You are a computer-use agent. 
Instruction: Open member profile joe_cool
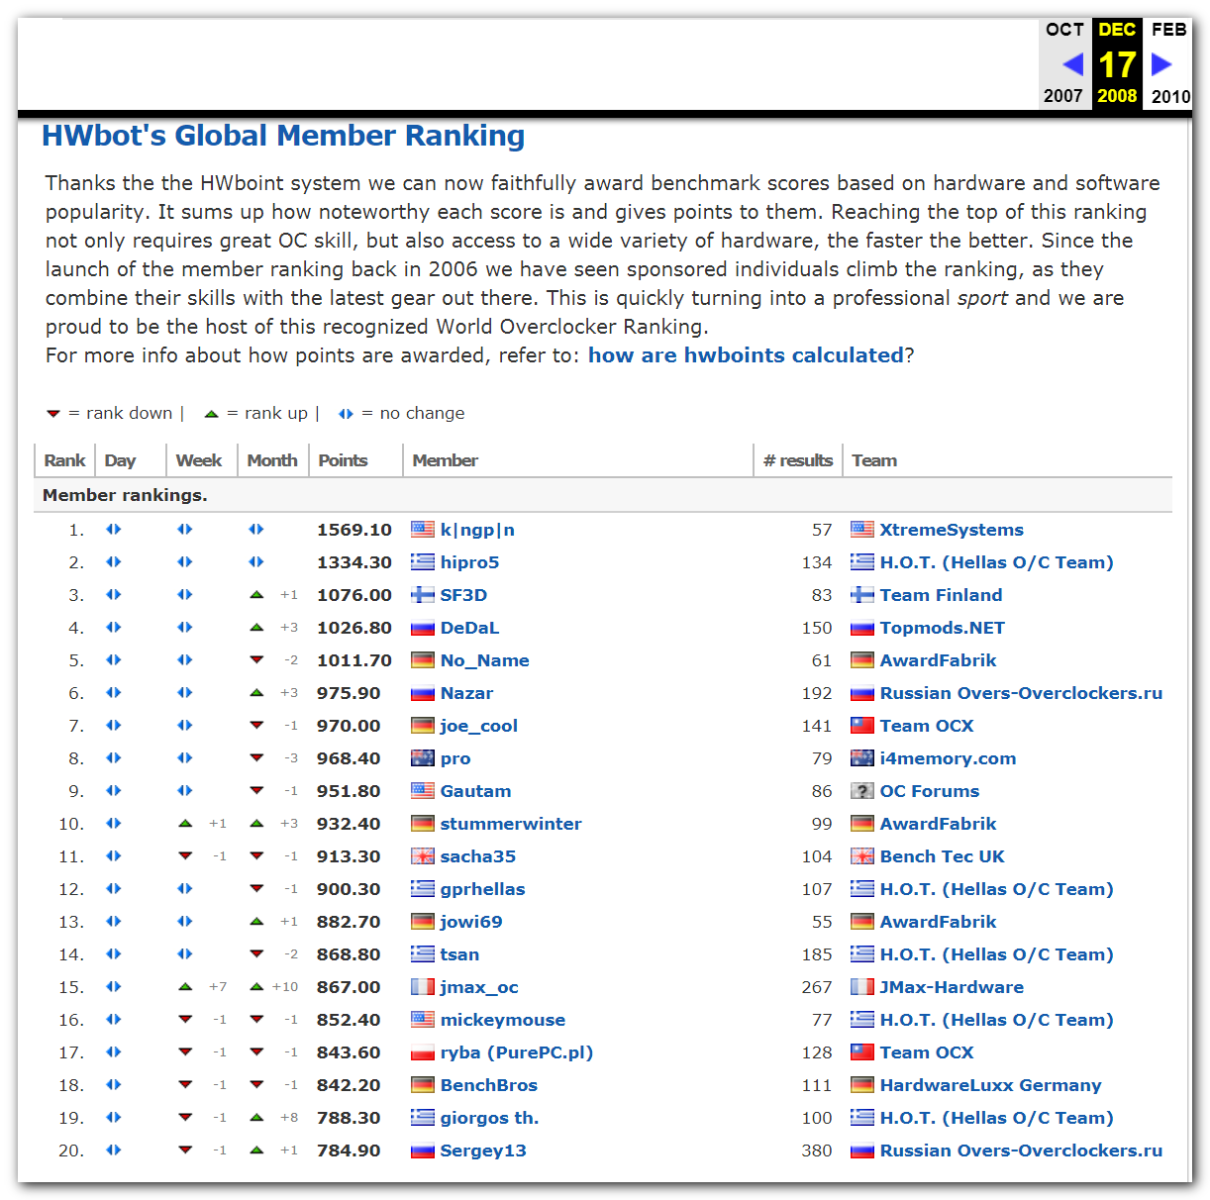478,726
